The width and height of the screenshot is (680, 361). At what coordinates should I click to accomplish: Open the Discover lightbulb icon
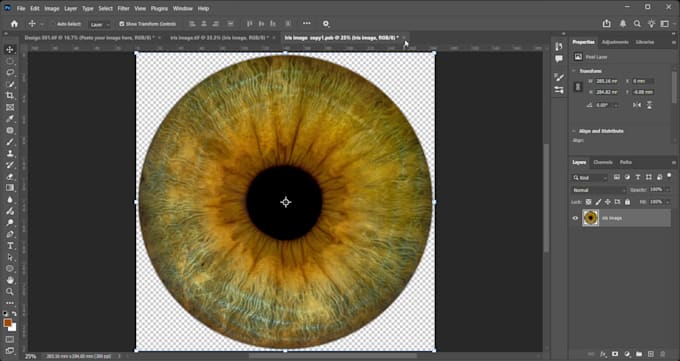pos(651,24)
